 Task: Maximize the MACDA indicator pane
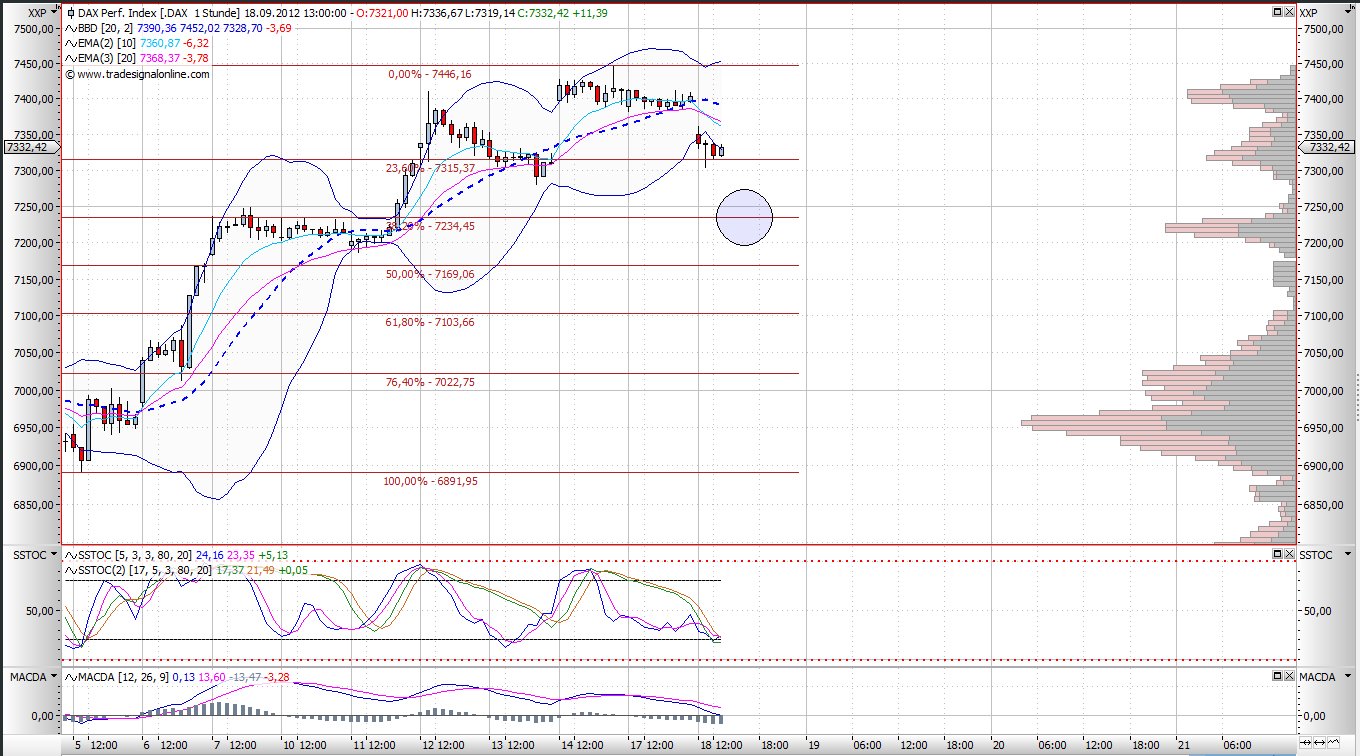1277,677
